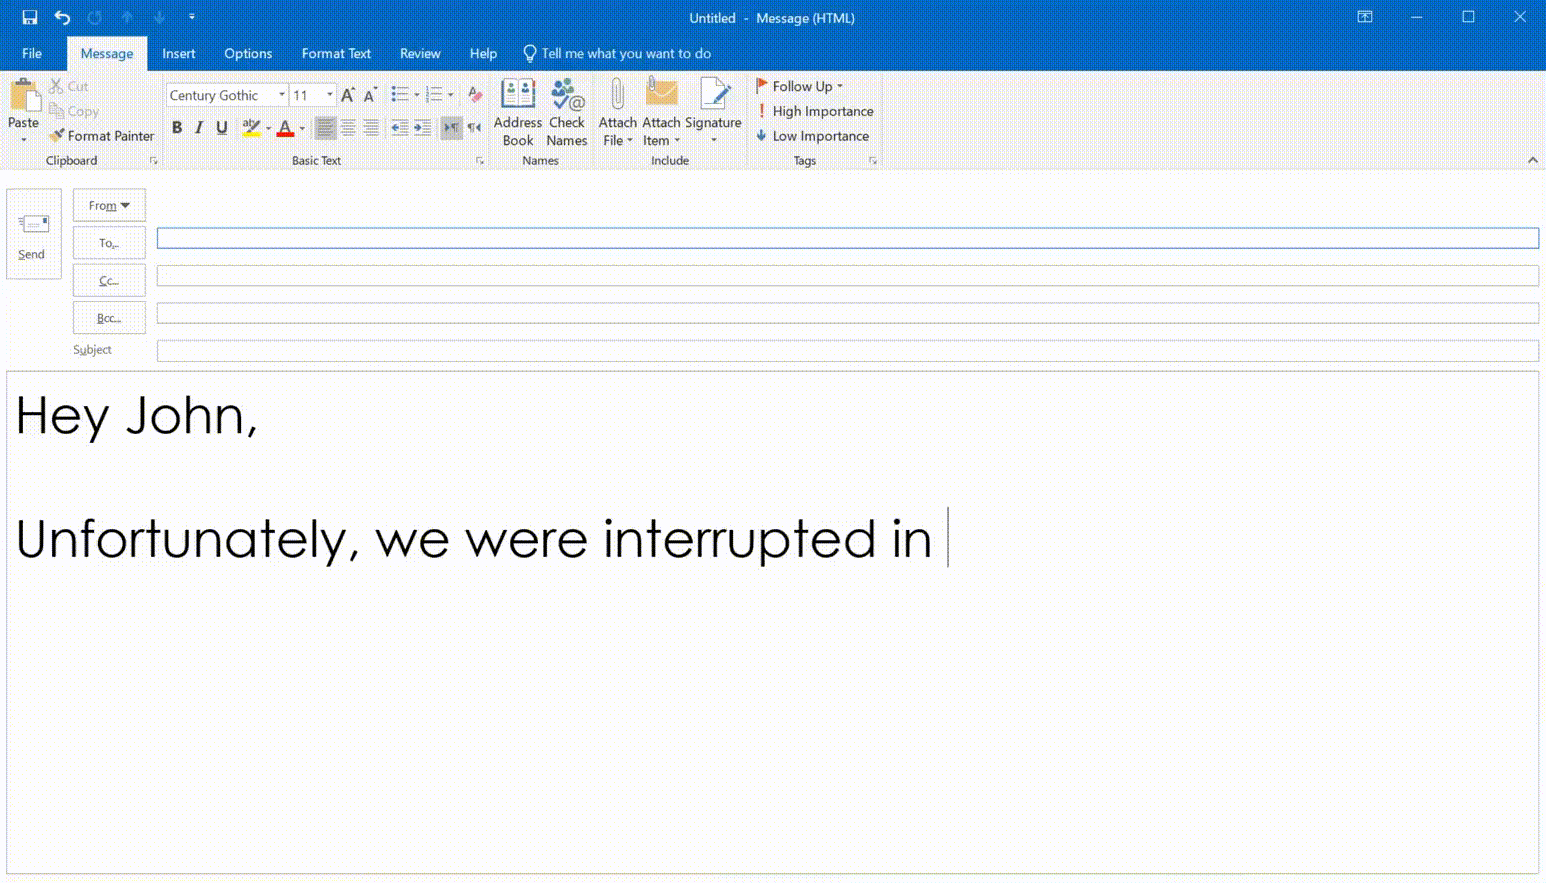Click the Cc... button

(109, 280)
